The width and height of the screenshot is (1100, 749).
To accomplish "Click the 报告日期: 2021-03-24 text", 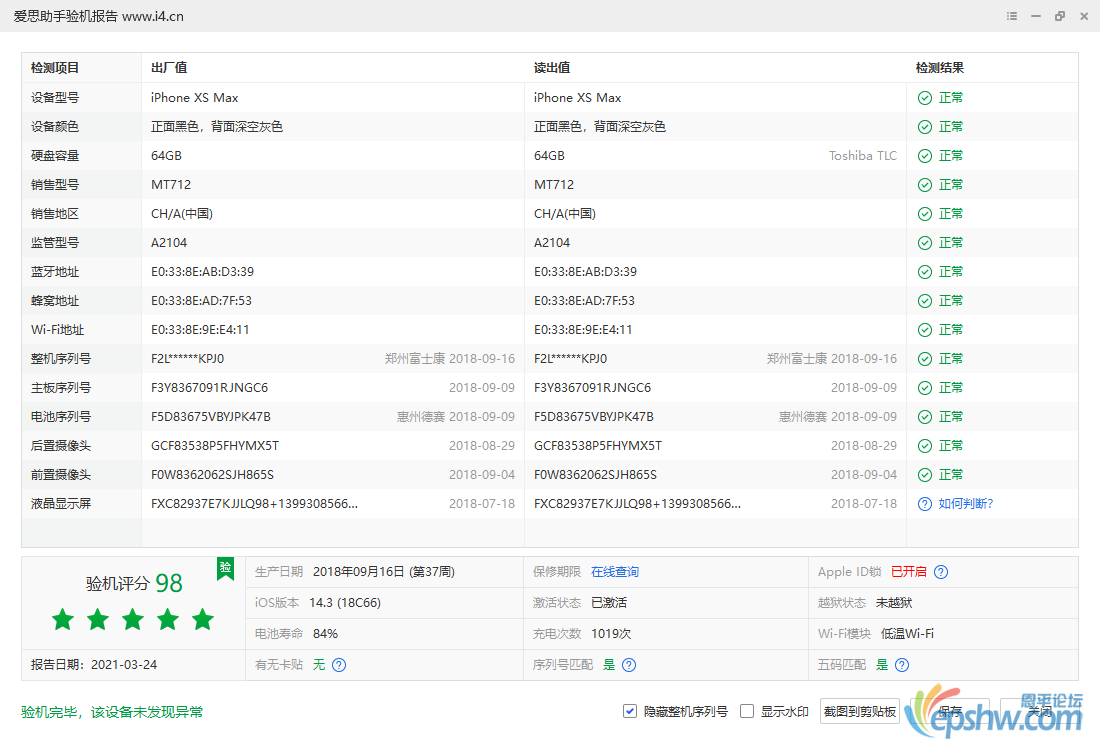I will coord(94,665).
